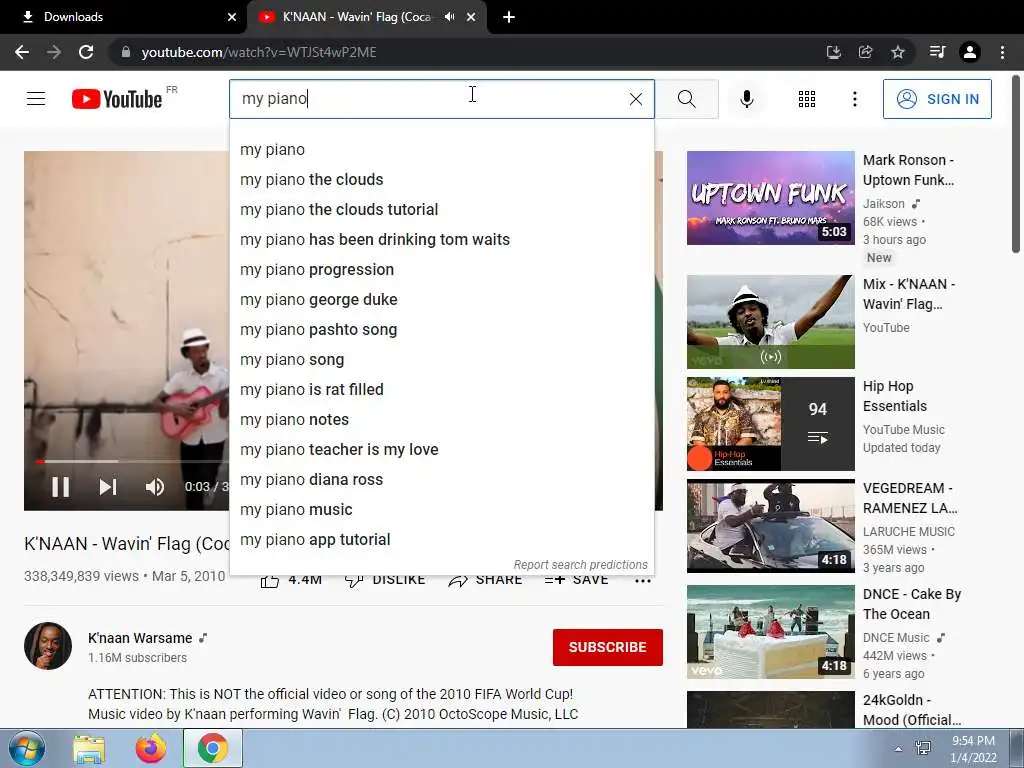Launch Windows Explorer from taskbar
This screenshot has height=768, width=1024.
pos(89,748)
